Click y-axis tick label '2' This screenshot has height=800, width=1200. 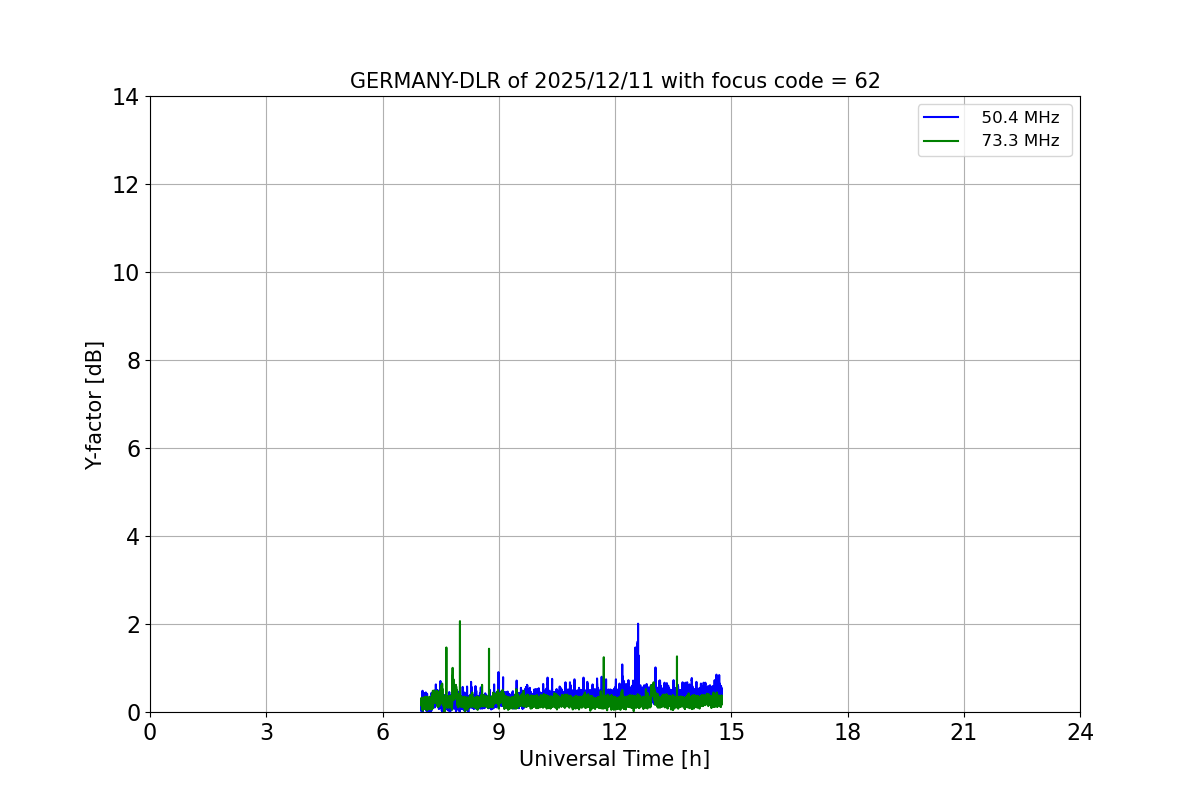(x=132, y=625)
